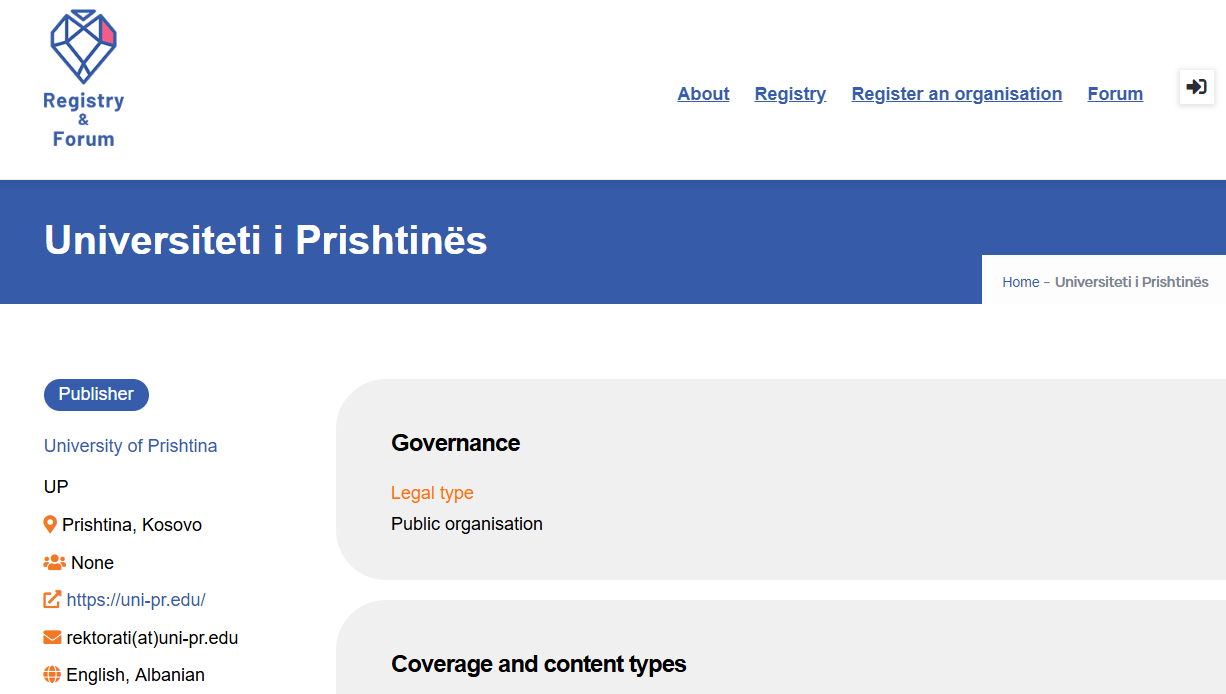Screen dimensions: 1226x694
Task: Click the Prishtina, Kosovo location text
Action: click(x=132, y=525)
